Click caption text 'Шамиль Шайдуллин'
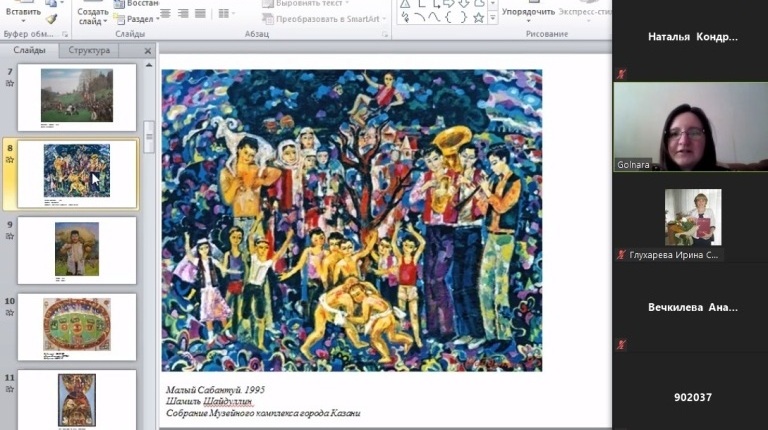 coord(209,402)
